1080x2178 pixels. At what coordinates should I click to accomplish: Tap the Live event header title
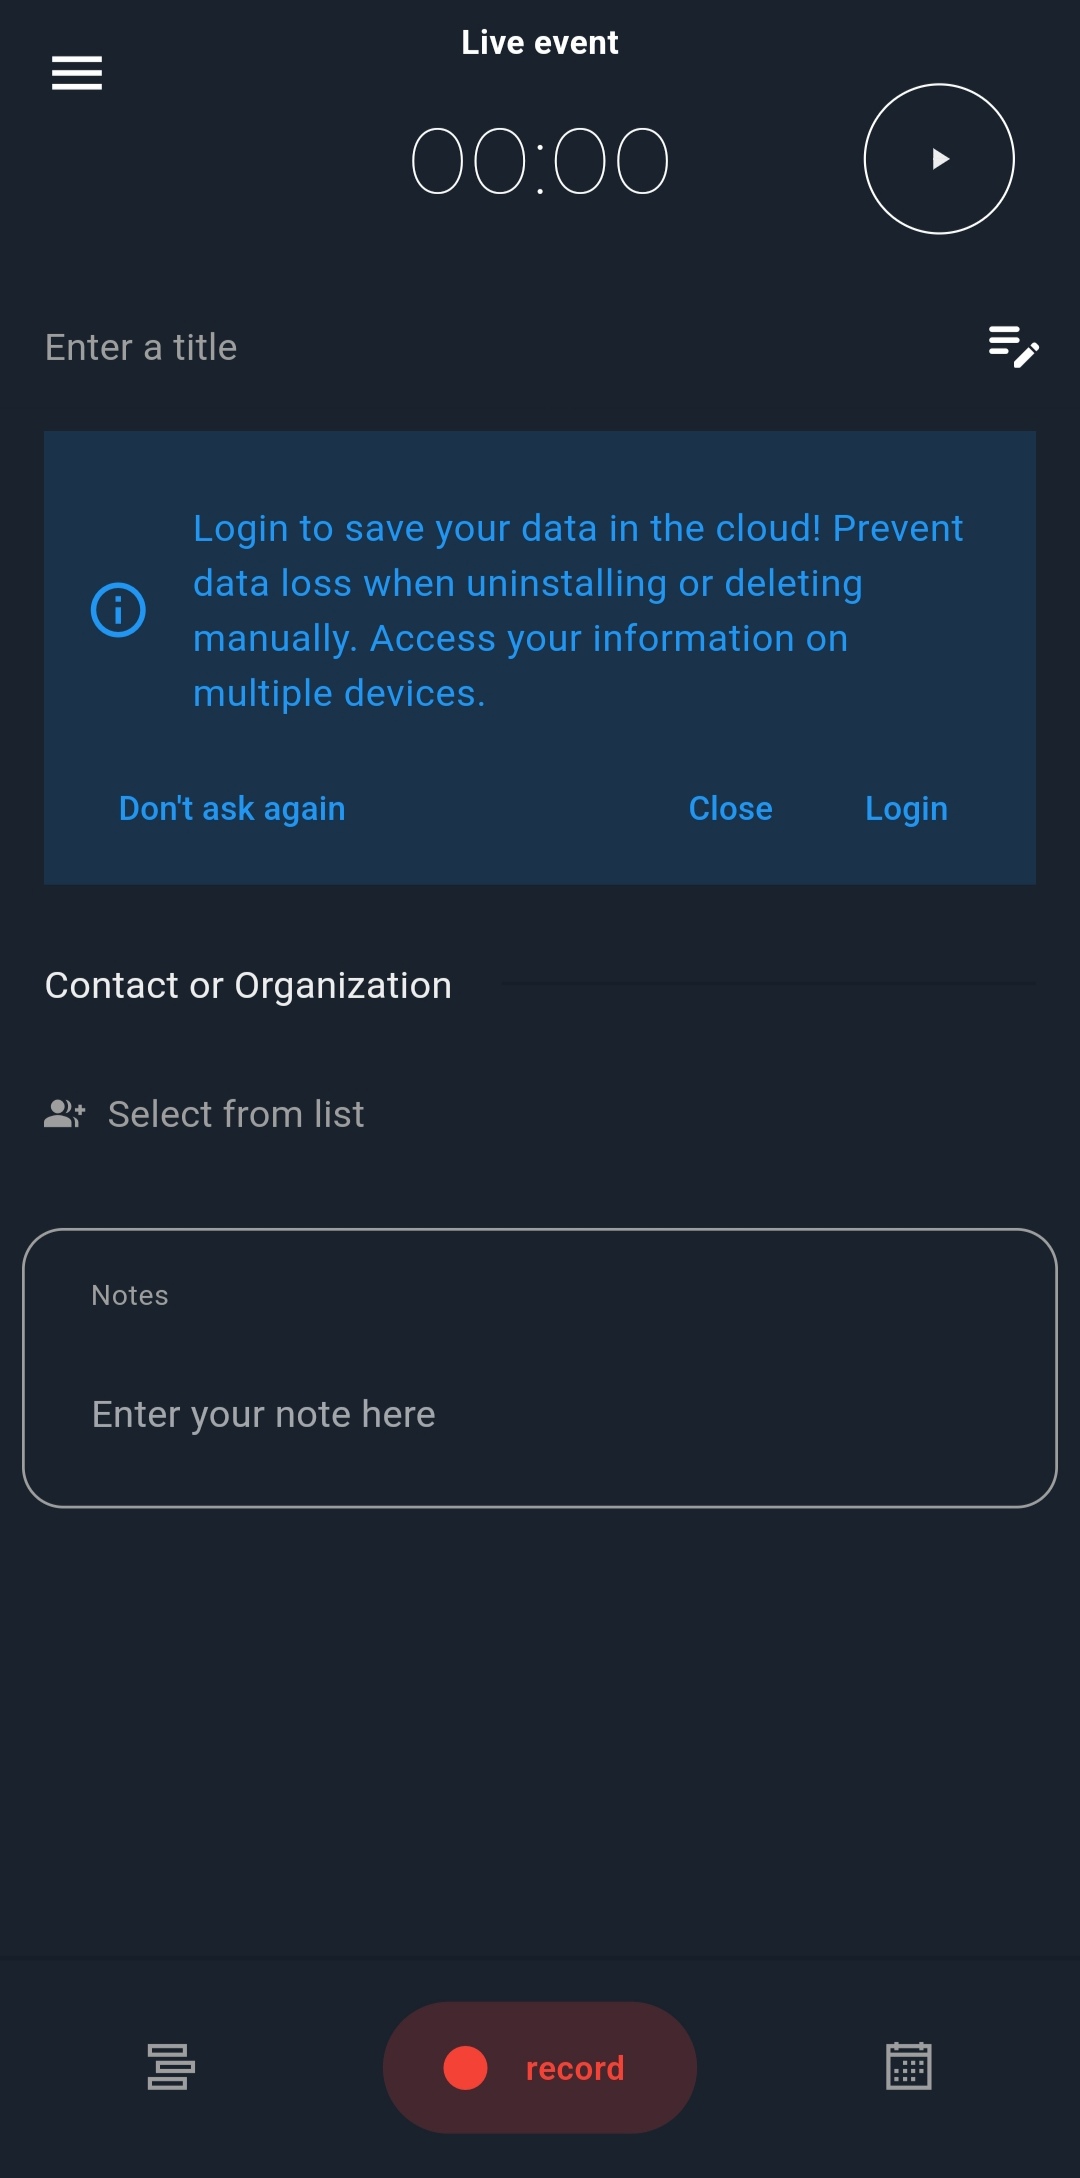coord(540,43)
